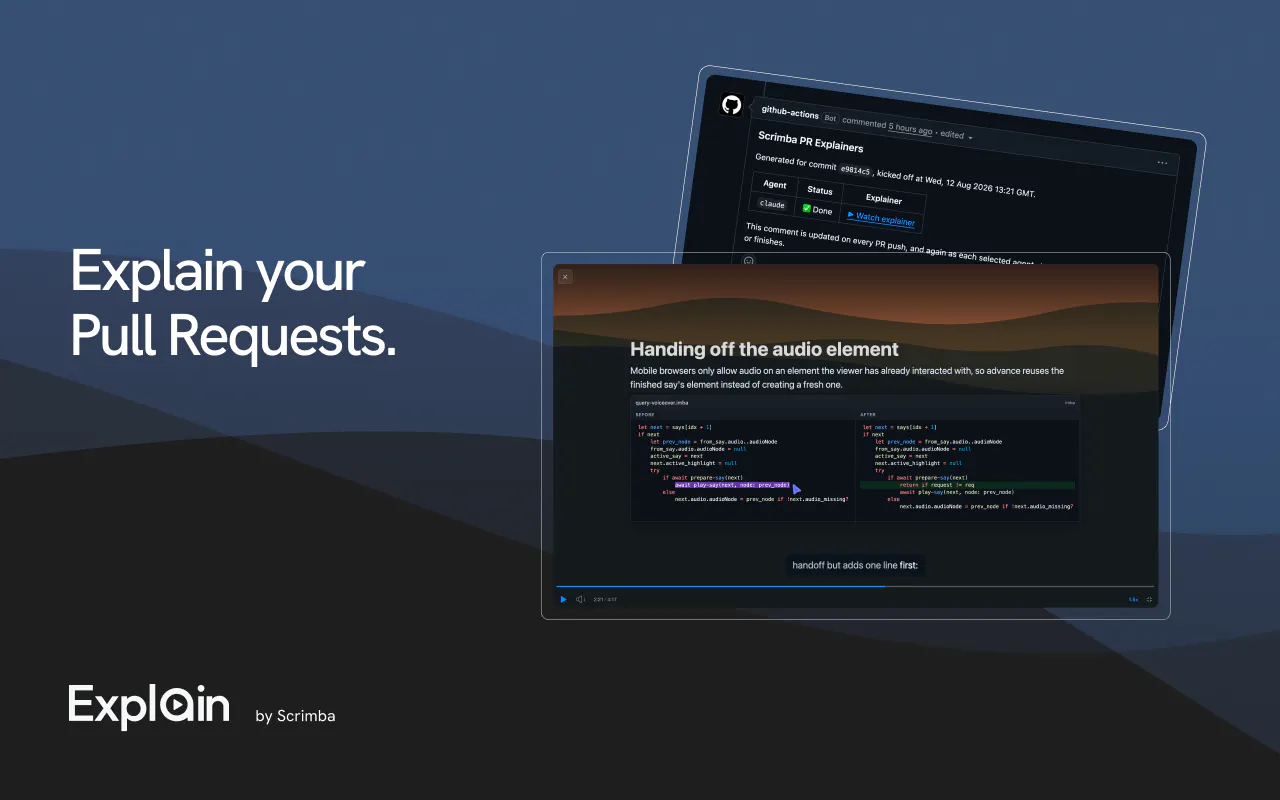Mute the video with the speaker icon

(x=580, y=599)
